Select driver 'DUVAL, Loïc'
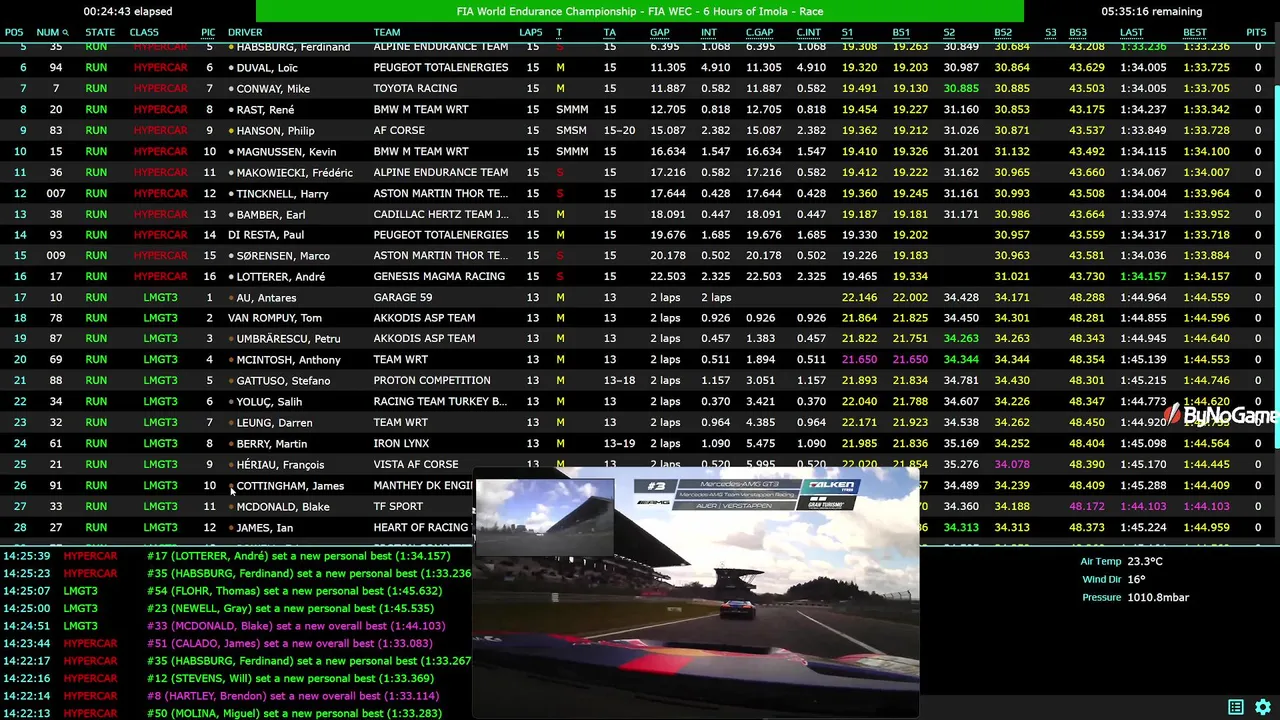Image resolution: width=1280 pixels, height=720 pixels. 267,67
